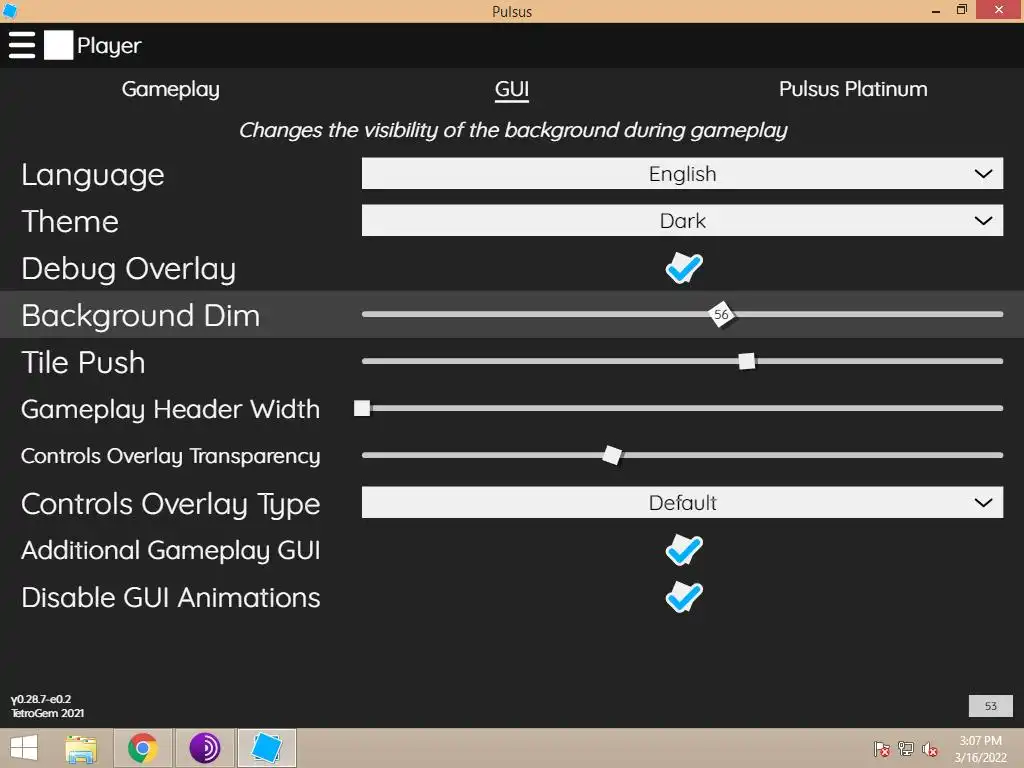
Task: Click the Additional Gameplay GUI label
Action: (x=170, y=551)
